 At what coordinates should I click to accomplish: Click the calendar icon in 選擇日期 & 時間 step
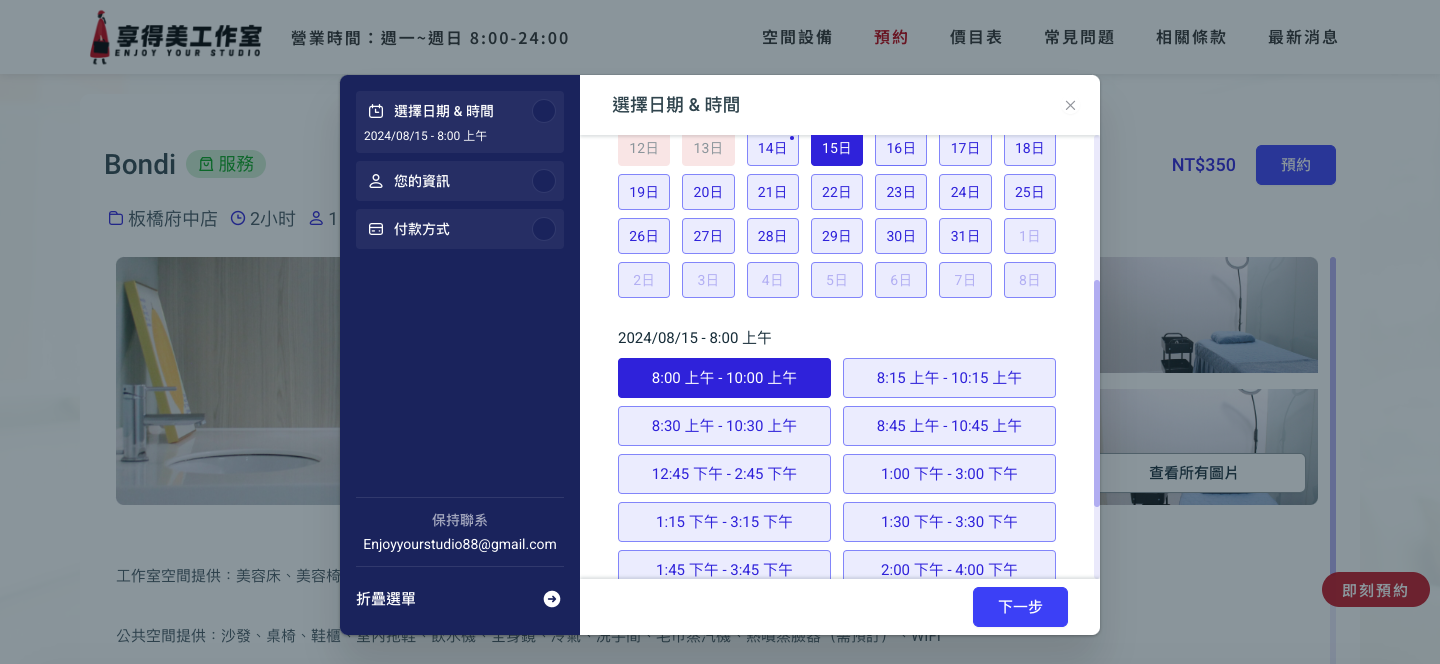(376, 111)
